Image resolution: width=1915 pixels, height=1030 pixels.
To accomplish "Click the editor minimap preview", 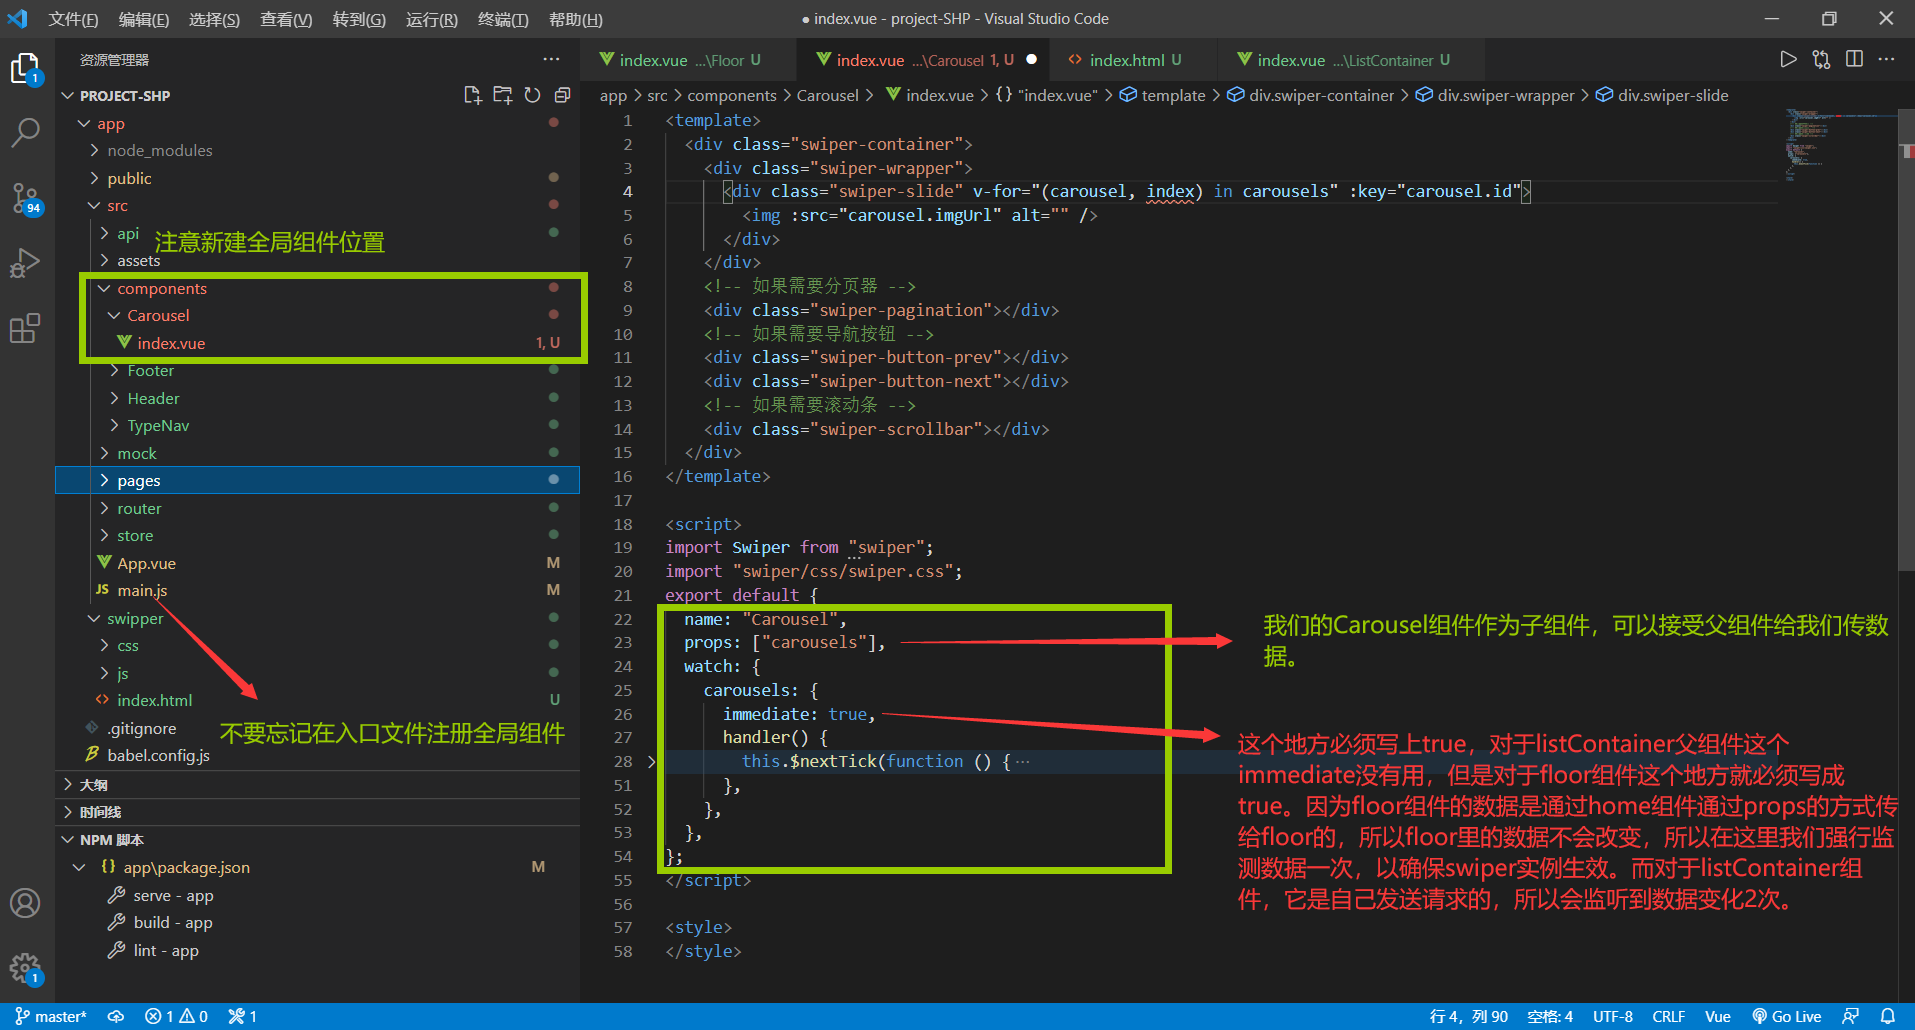I will 1839,145.
